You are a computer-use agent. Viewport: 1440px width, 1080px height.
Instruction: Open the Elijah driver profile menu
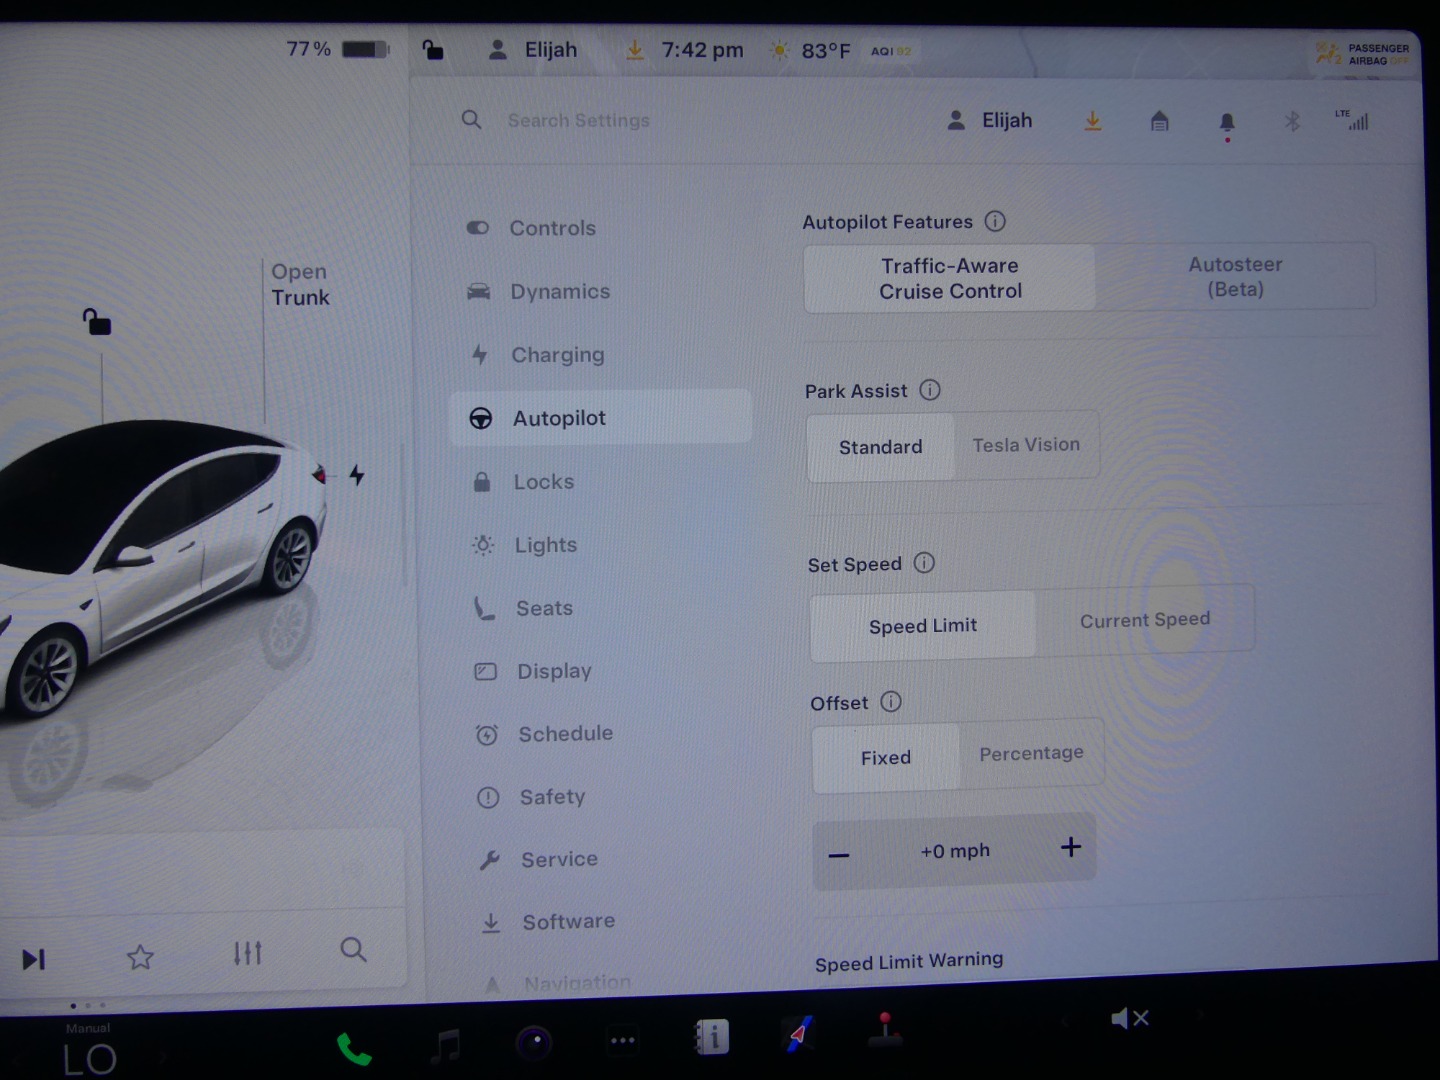pyautogui.click(x=990, y=121)
